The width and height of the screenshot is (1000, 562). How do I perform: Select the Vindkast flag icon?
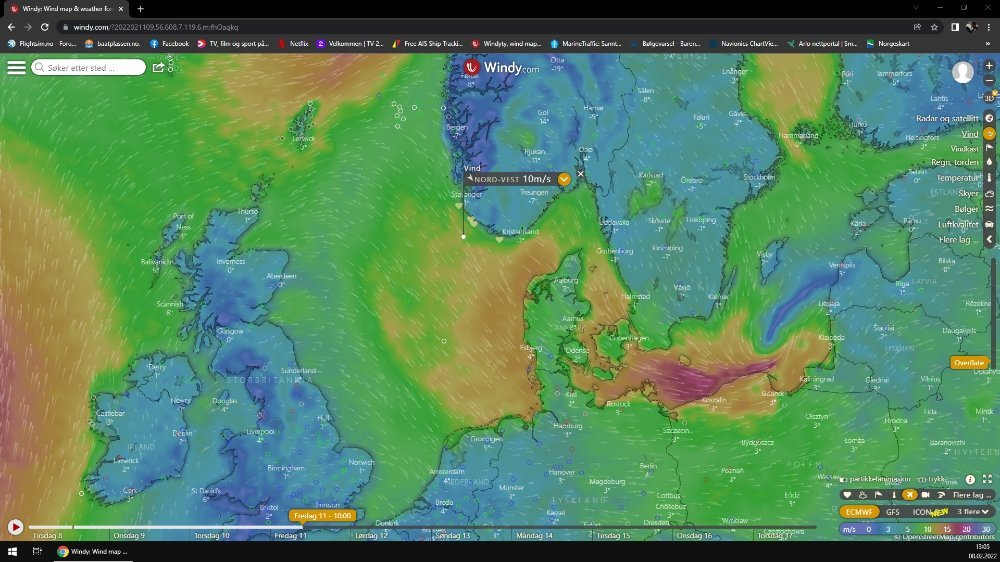(x=989, y=148)
